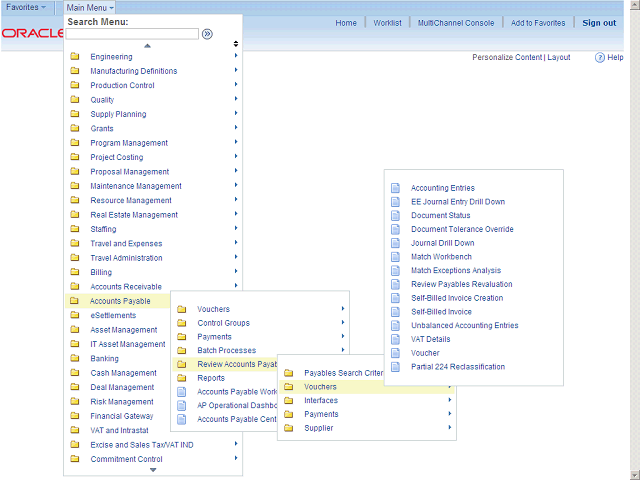Open the Favorites dropdown menu
This screenshot has width=640, height=480.
pyautogui.click(x=26, y=7)
